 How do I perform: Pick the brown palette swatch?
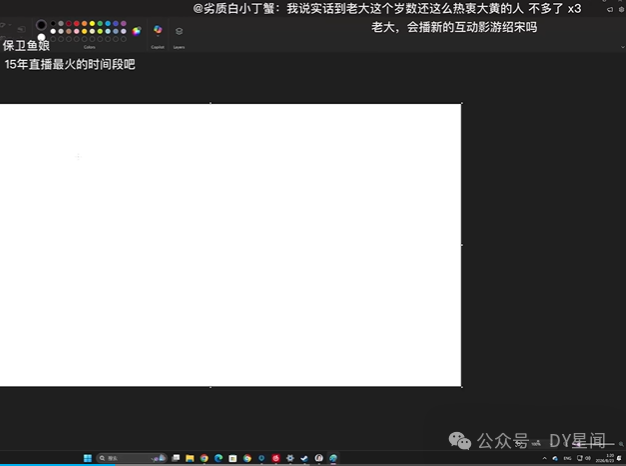[x=69, y=31]
